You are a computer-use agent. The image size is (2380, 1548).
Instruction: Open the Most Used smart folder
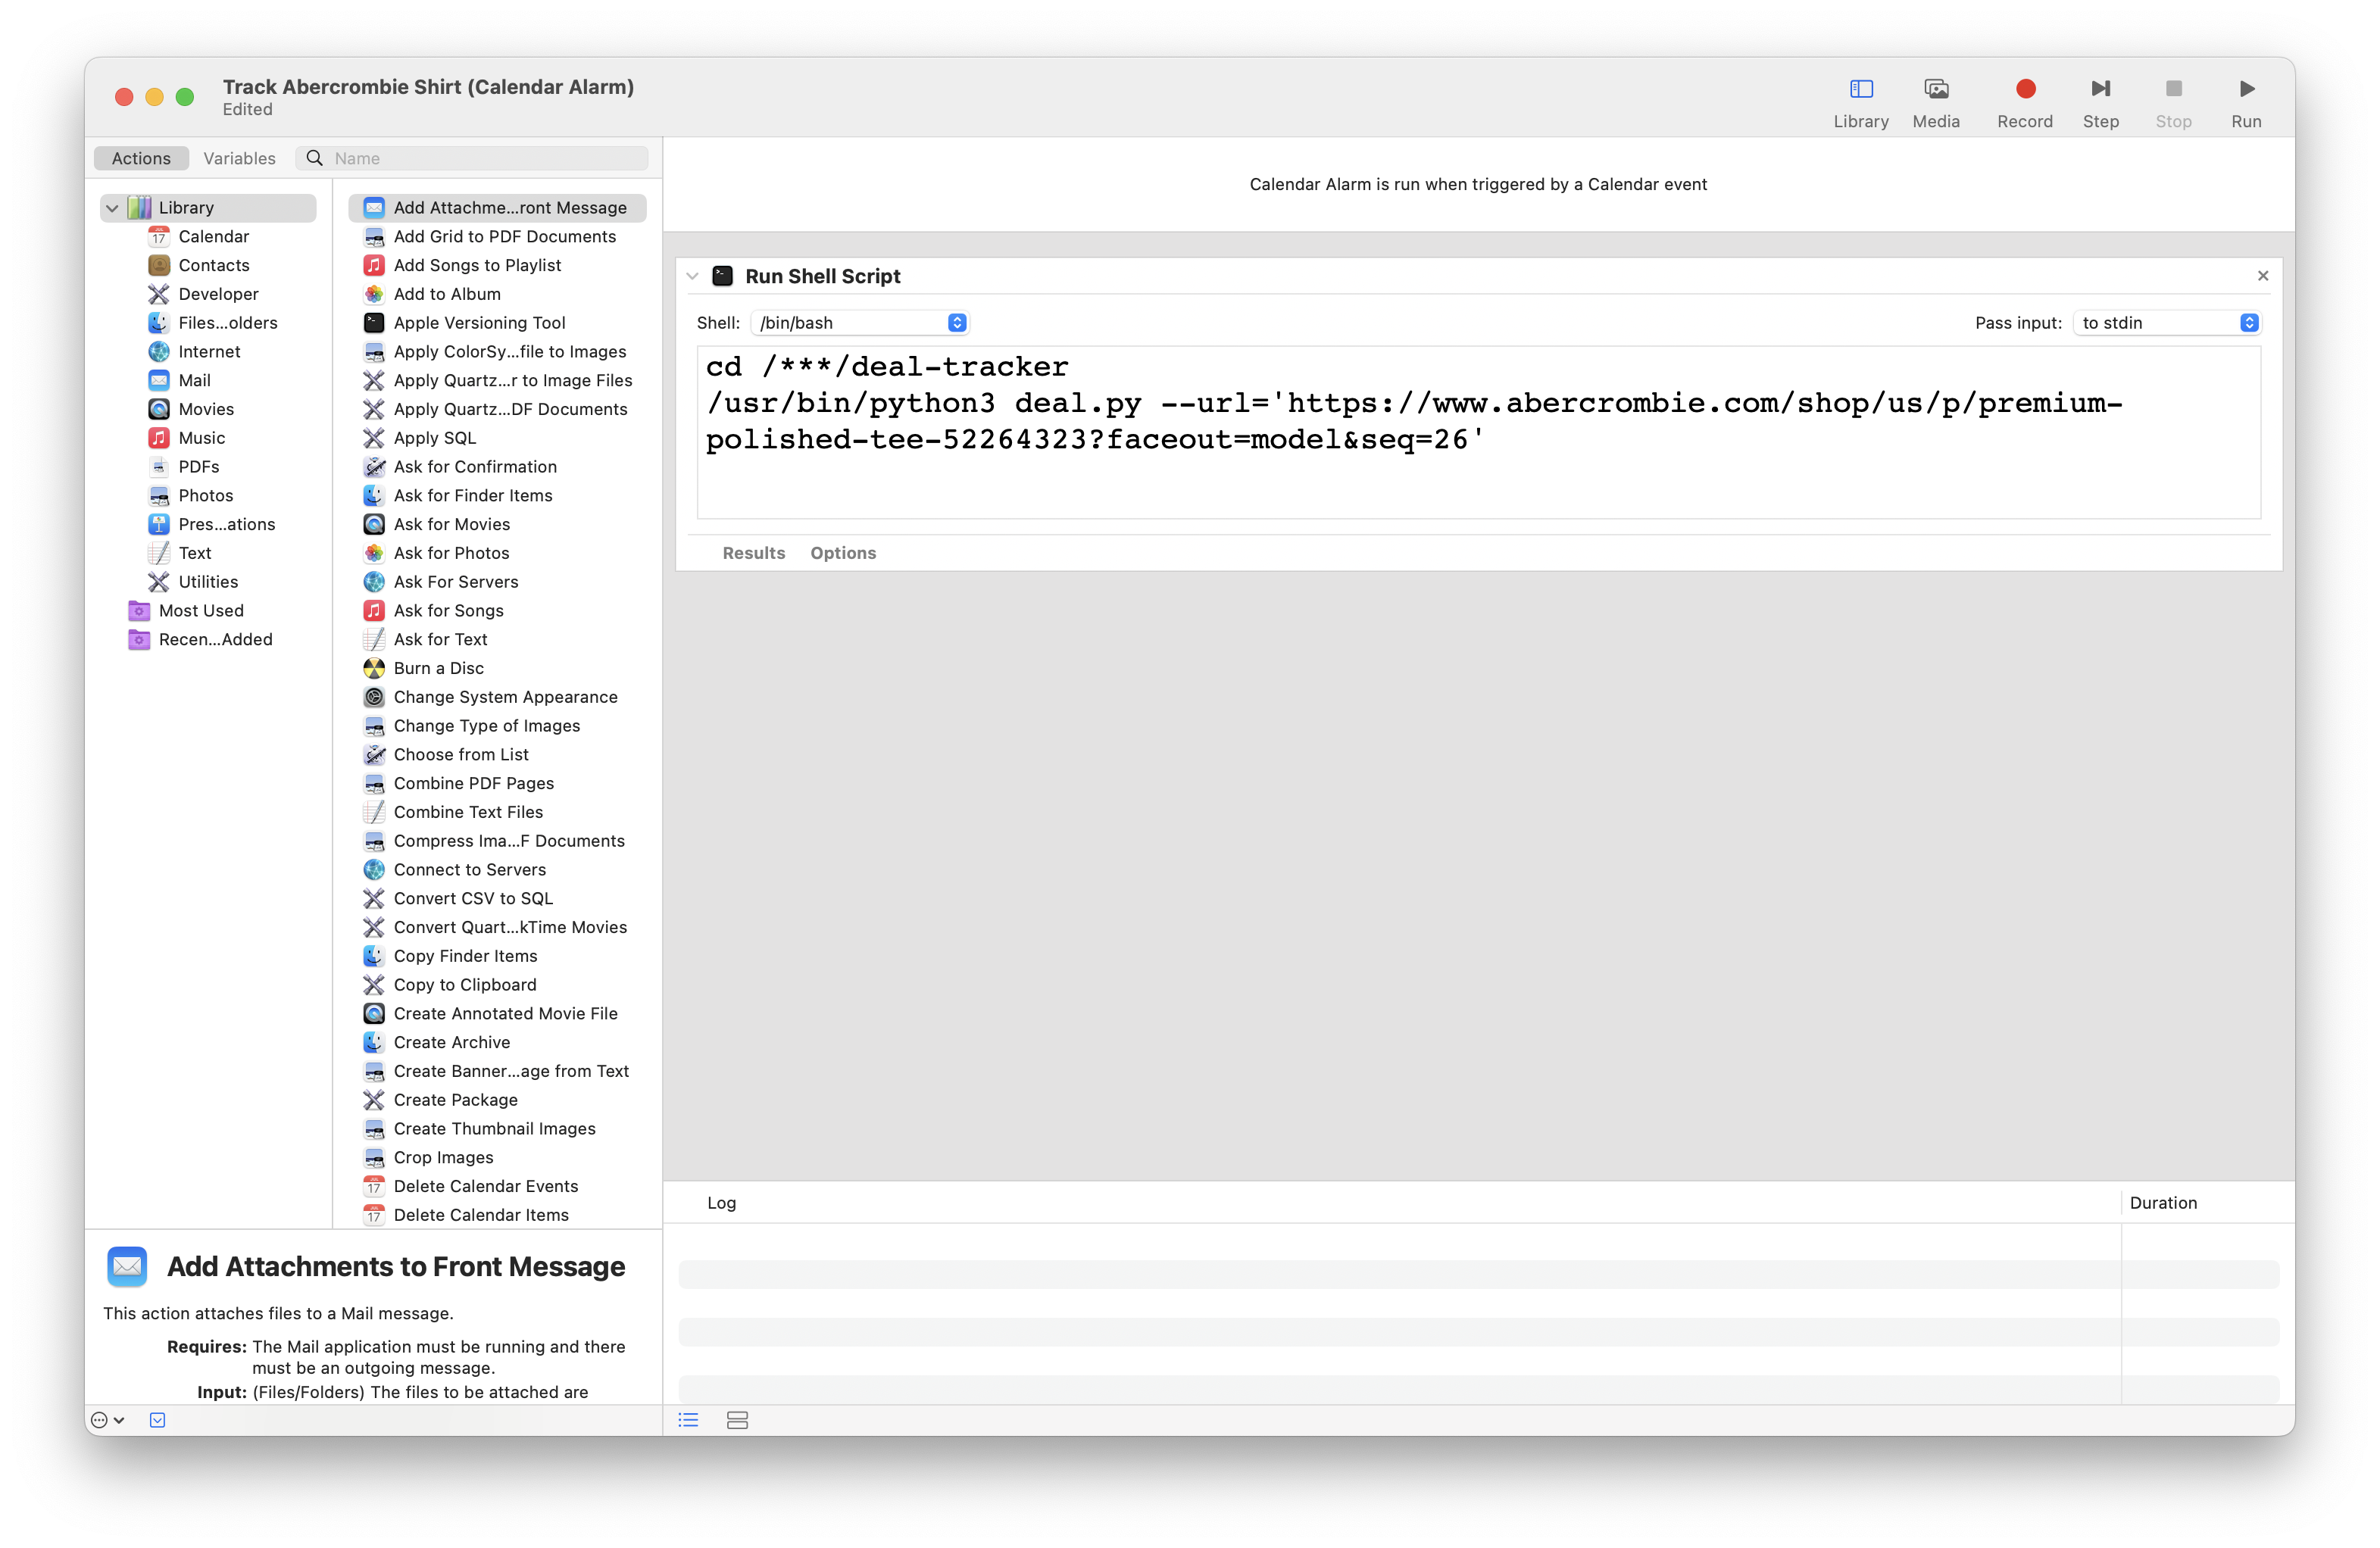coord(200,611)
